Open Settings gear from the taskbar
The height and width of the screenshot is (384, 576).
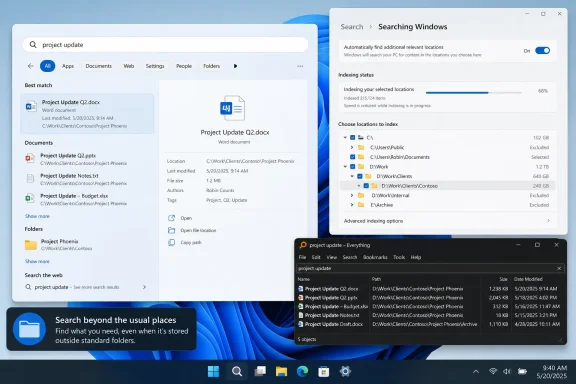coord(345,372)
